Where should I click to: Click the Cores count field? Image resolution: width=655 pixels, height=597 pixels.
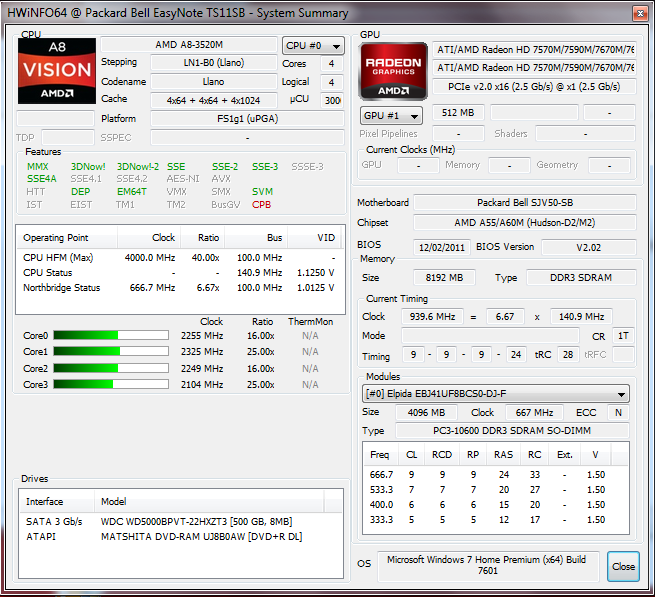coord(332,64)
